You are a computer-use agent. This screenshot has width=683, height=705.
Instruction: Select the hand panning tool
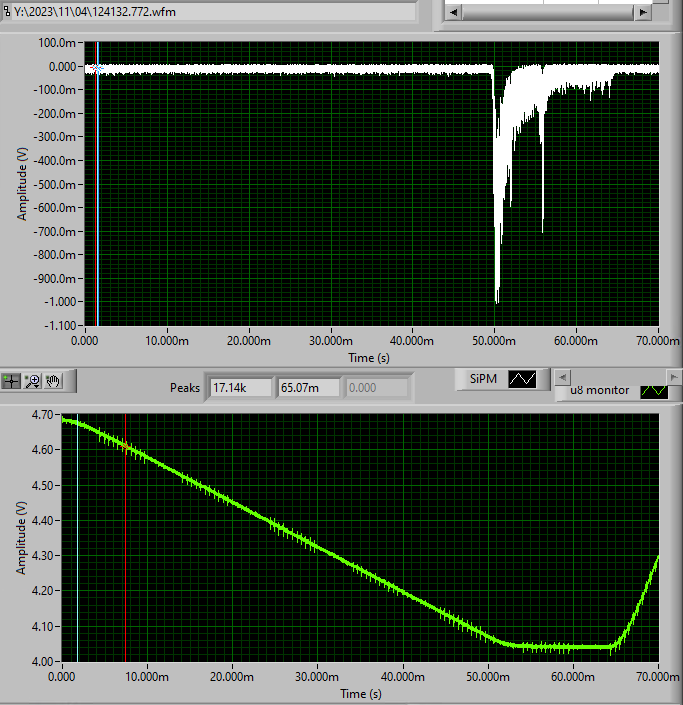pyautogui.click(x=53, y=381)
